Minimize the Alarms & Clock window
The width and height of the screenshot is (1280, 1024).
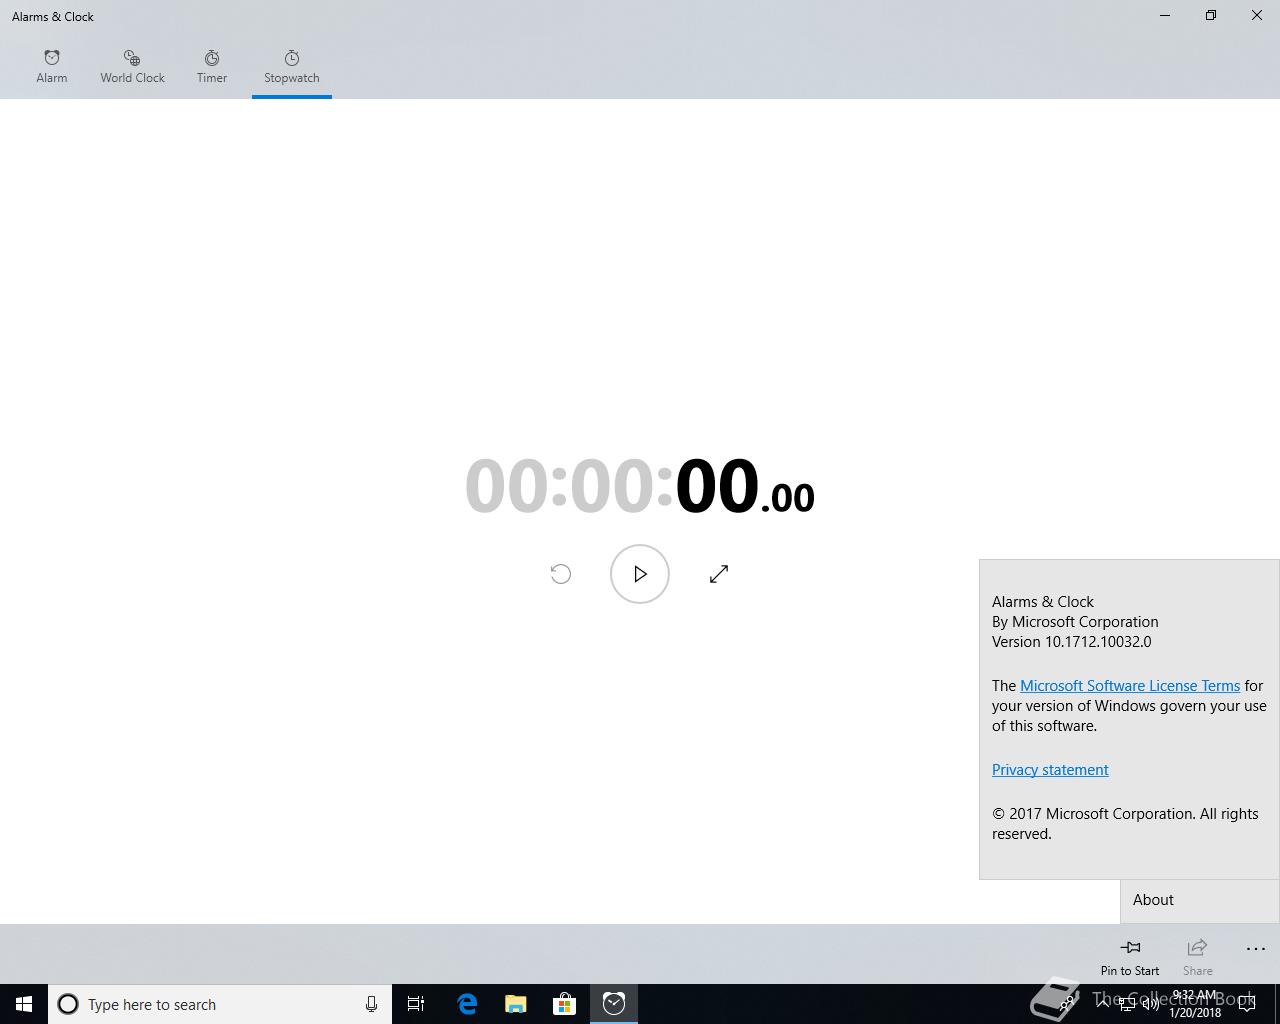click(x=1165, y=16)
